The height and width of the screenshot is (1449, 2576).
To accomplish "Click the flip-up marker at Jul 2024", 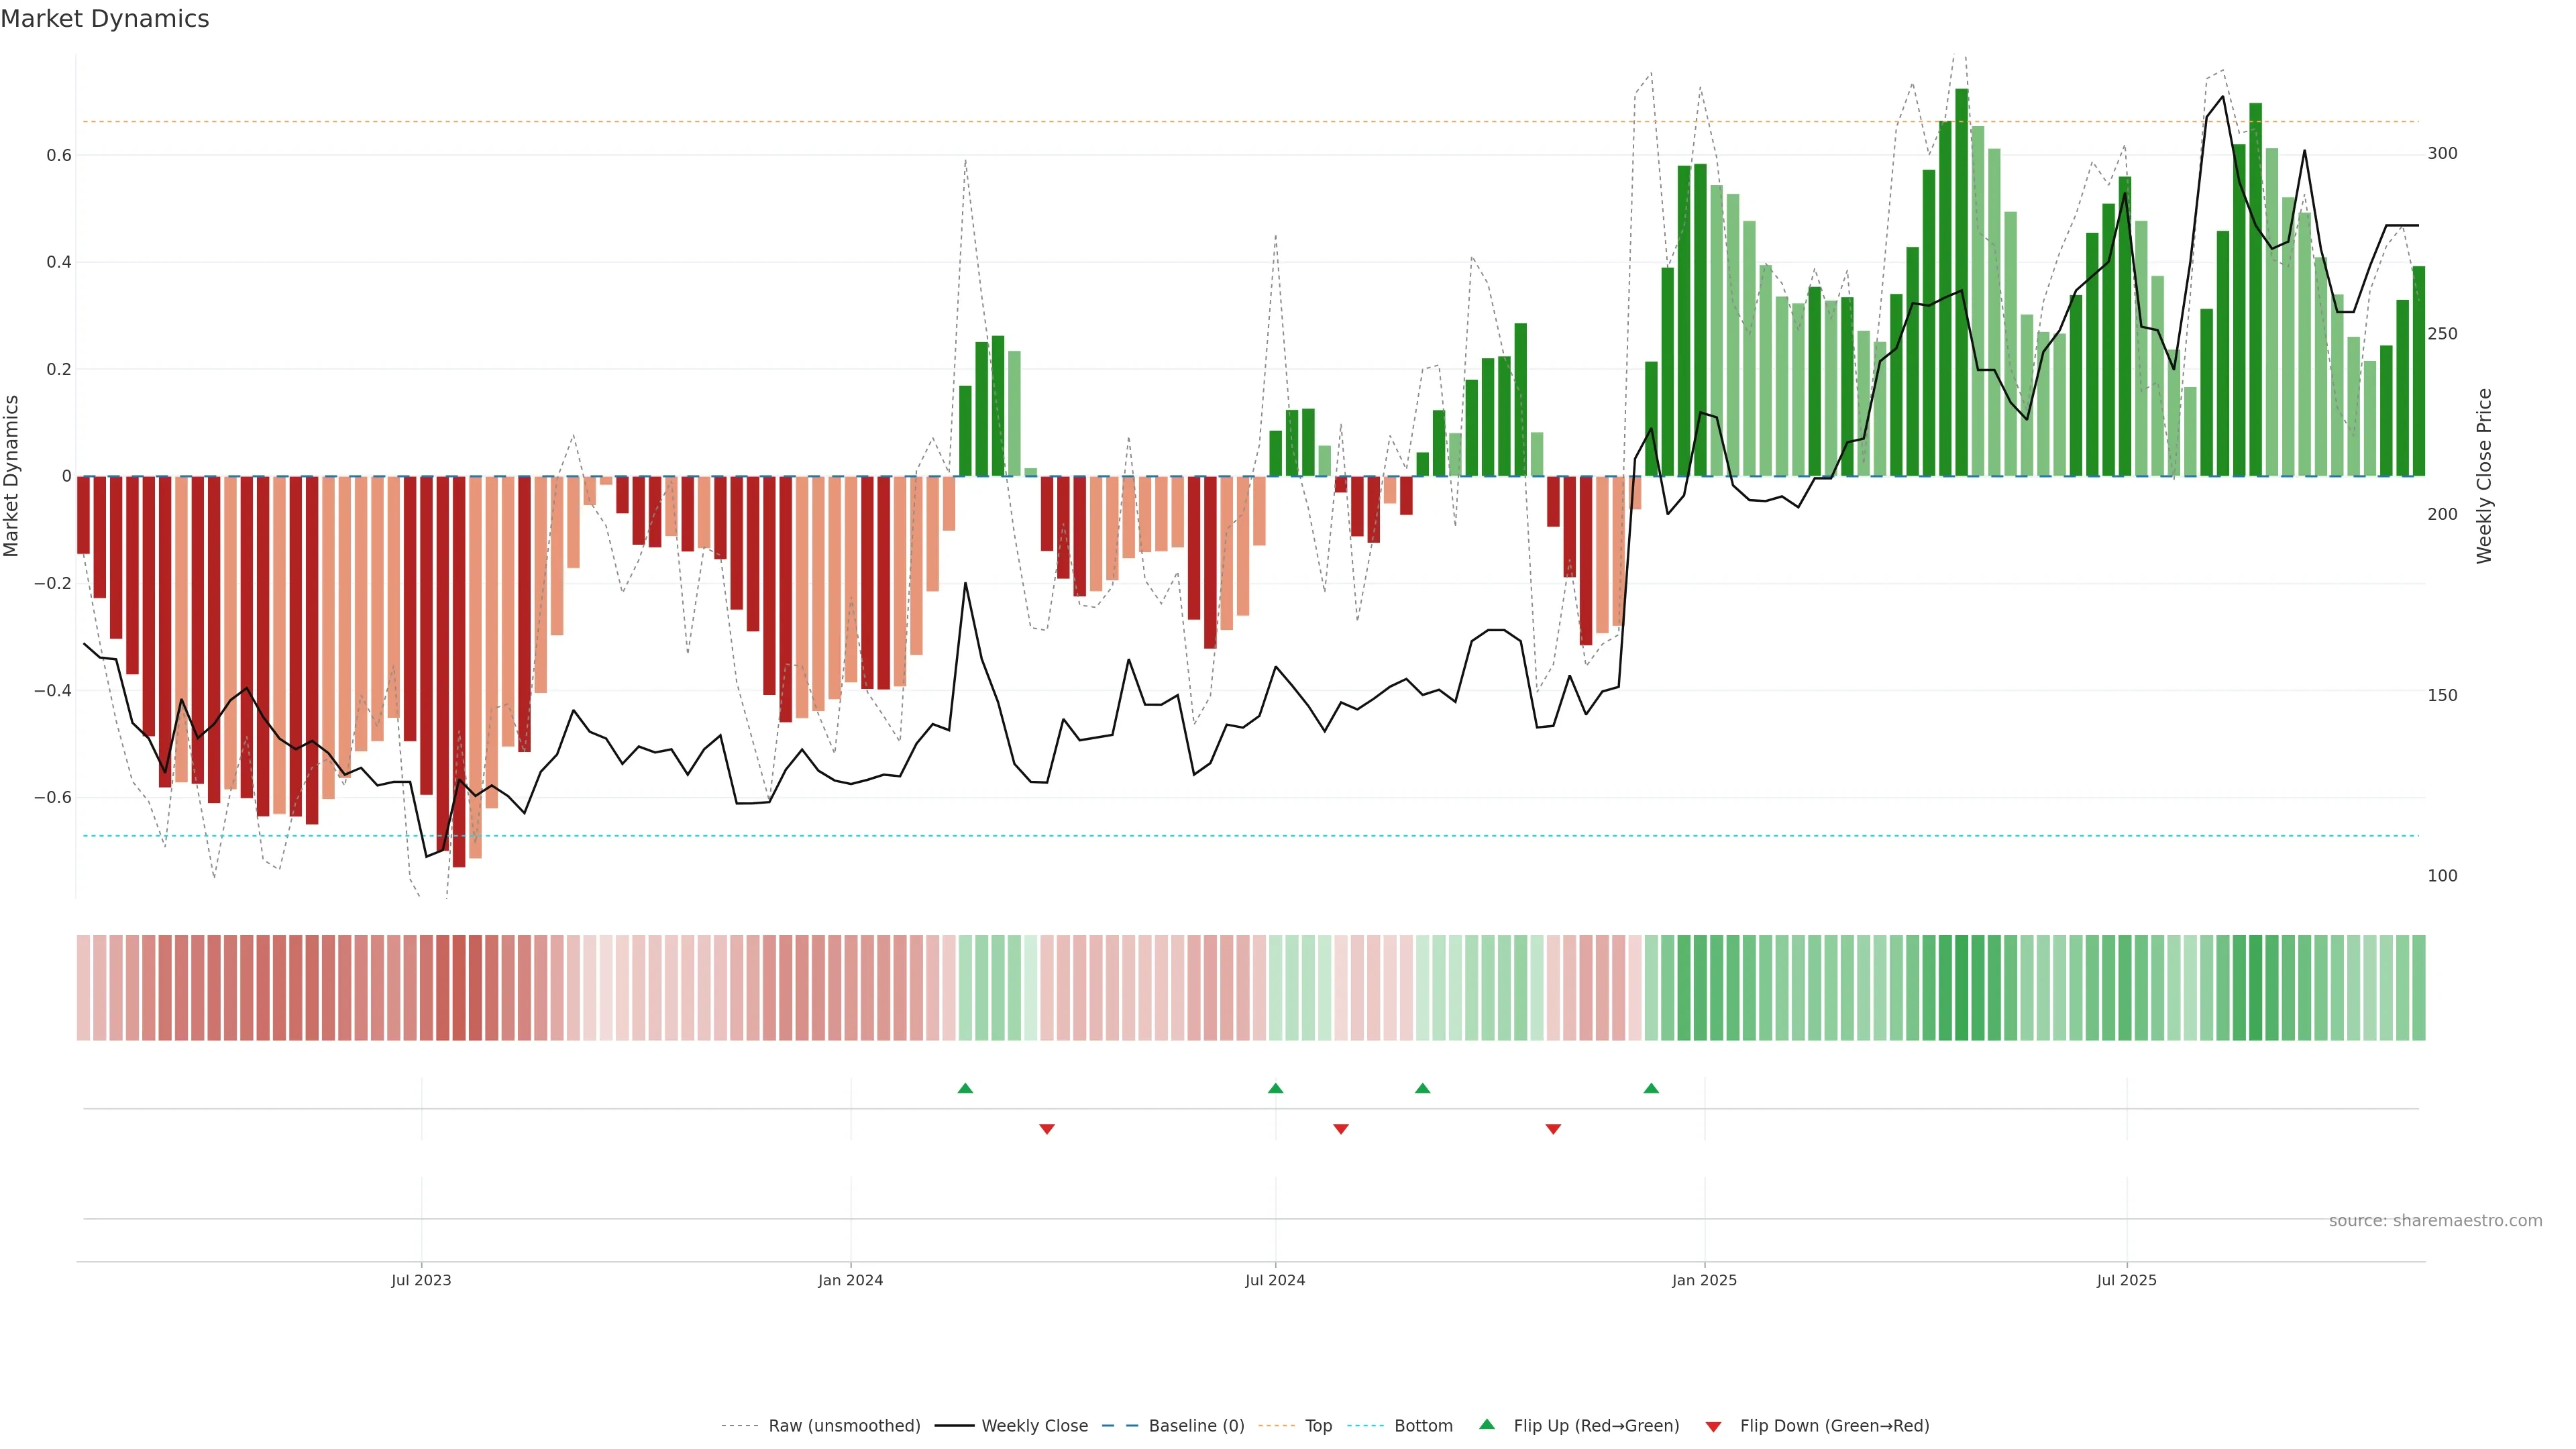I will 1275,1088.
